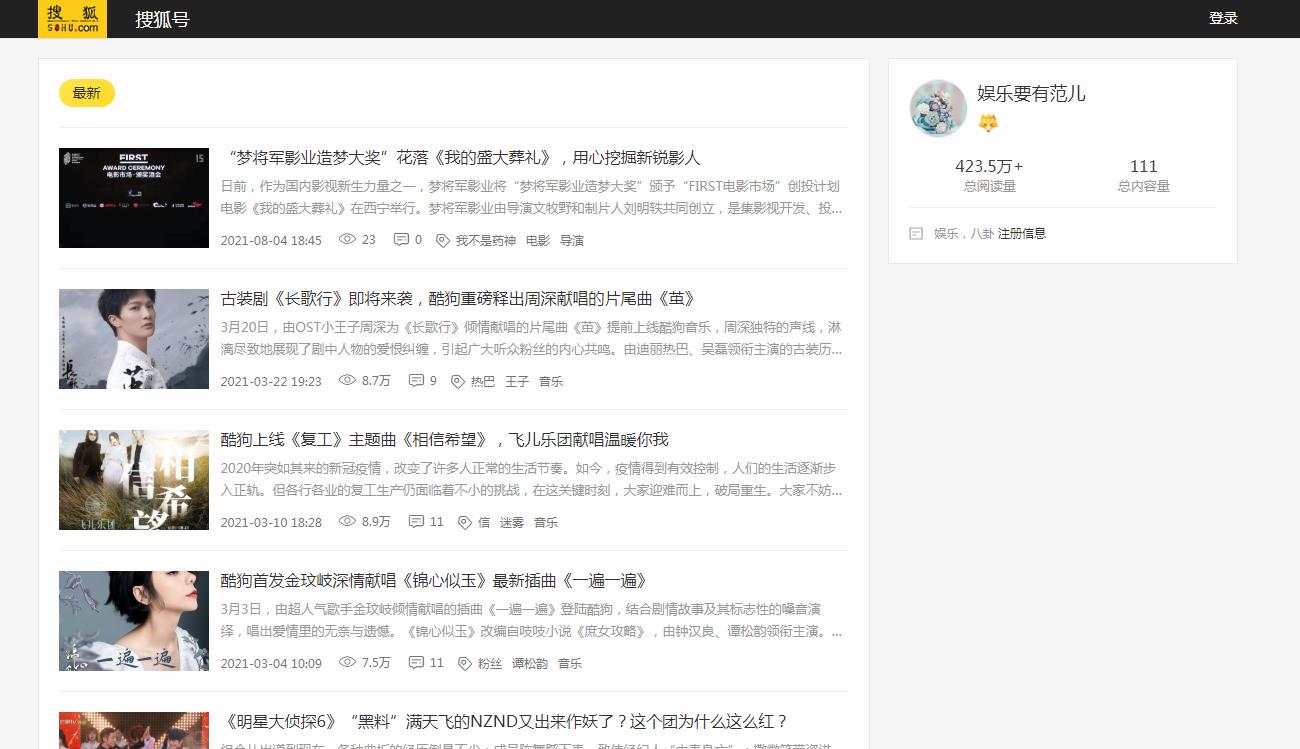Click the tag icon before 信 tag

(x=464, y=523)
